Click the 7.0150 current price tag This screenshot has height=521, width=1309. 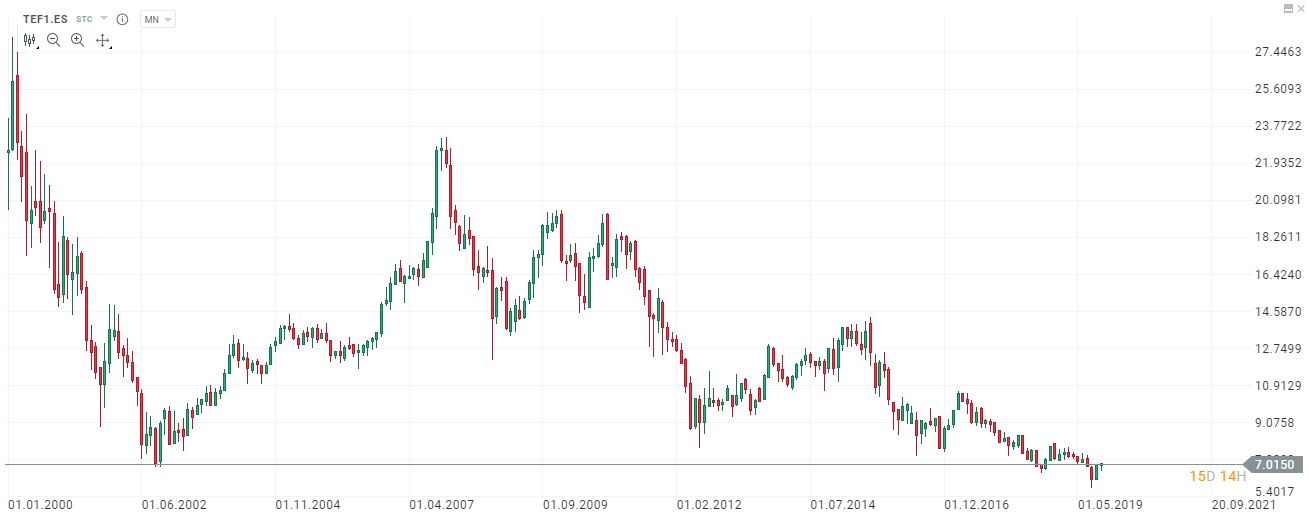coord(1274,464)
